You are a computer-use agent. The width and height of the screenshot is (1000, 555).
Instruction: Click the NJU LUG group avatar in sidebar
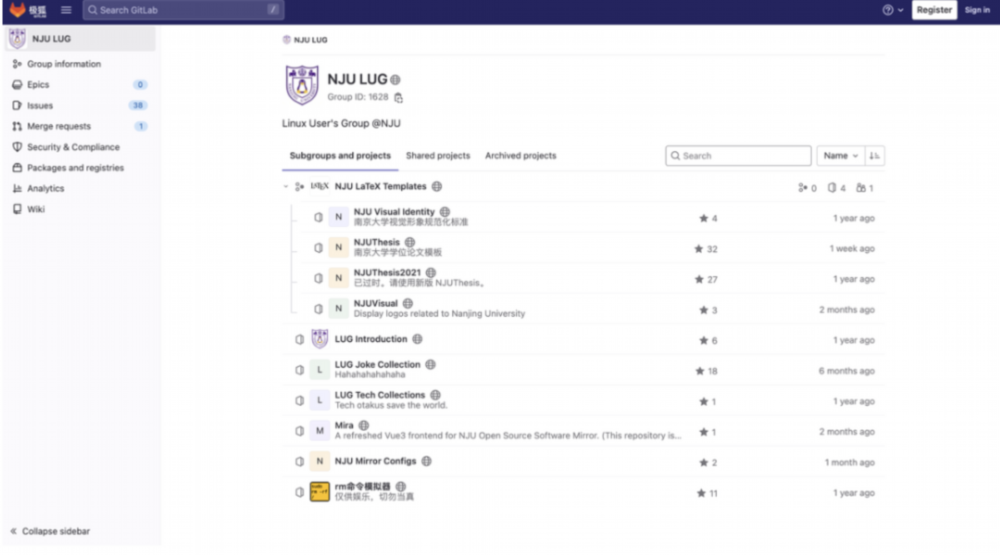(x=17, y=39)
